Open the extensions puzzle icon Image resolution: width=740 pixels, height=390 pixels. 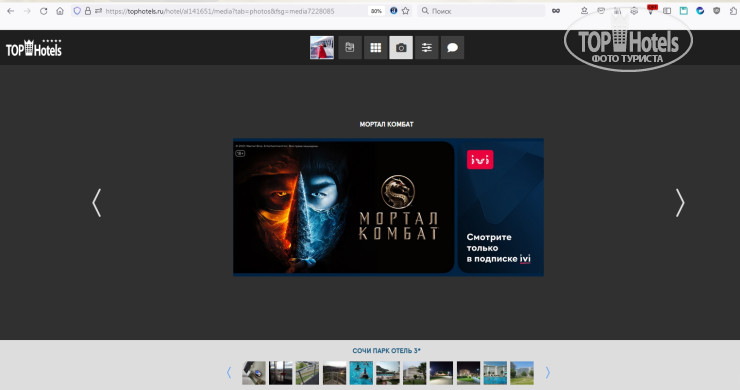[733, 11]
